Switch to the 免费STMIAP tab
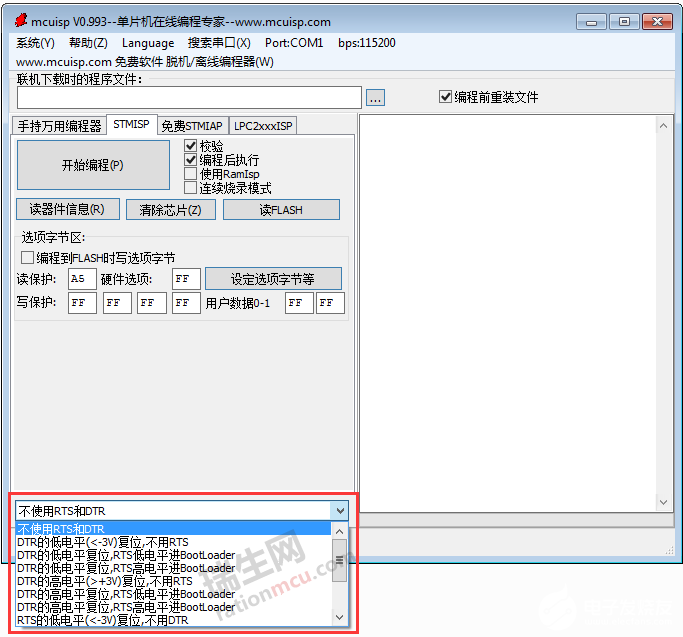This screenshot has height=637, width=683. 192,126
